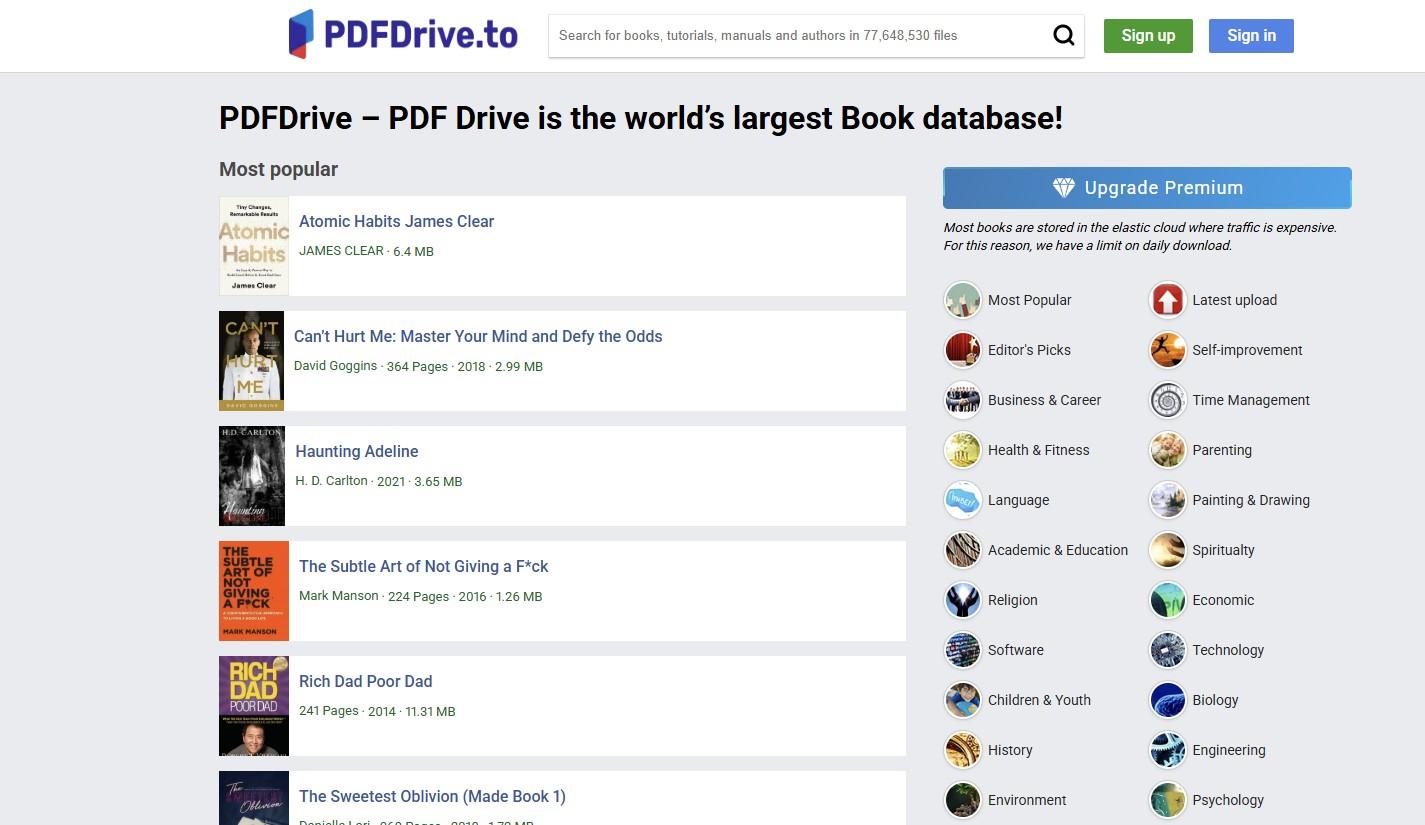Open Haunting Adeline title link
1425x825 pixels.
point(357,451)
